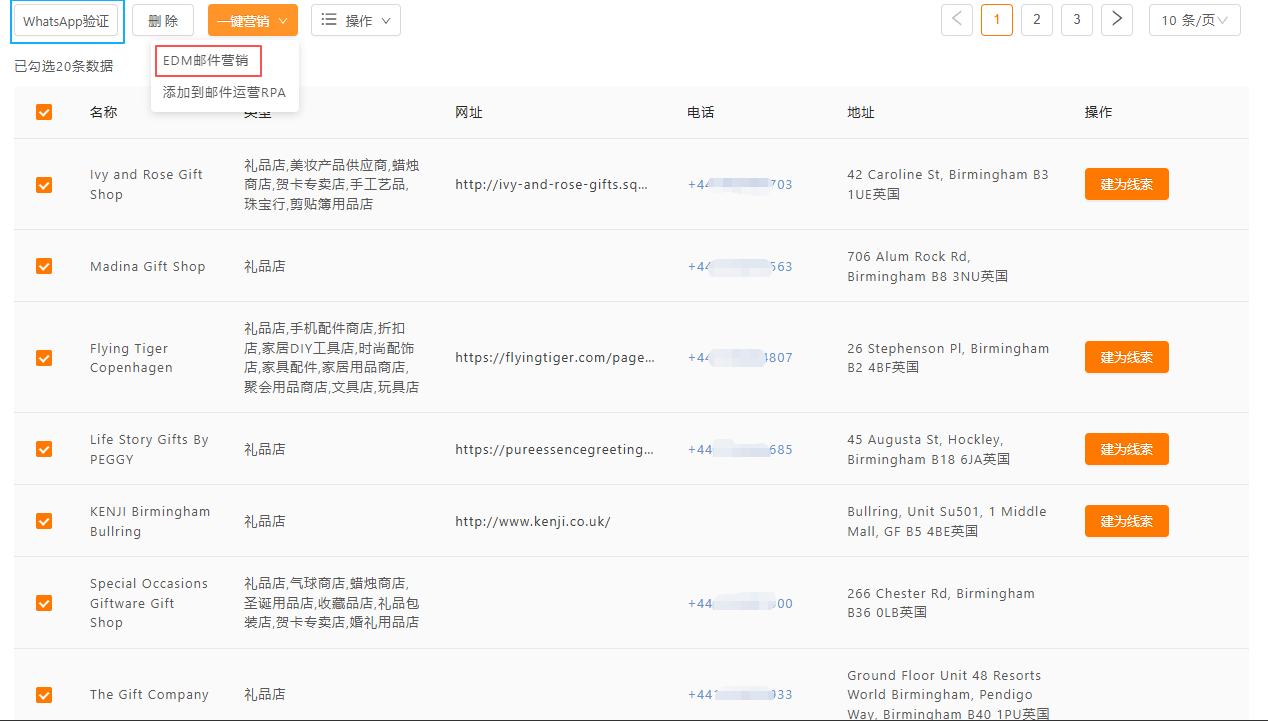Screen dimensions: 1268x721
Task: Click the 删除 button
Action: pos(163,21)
